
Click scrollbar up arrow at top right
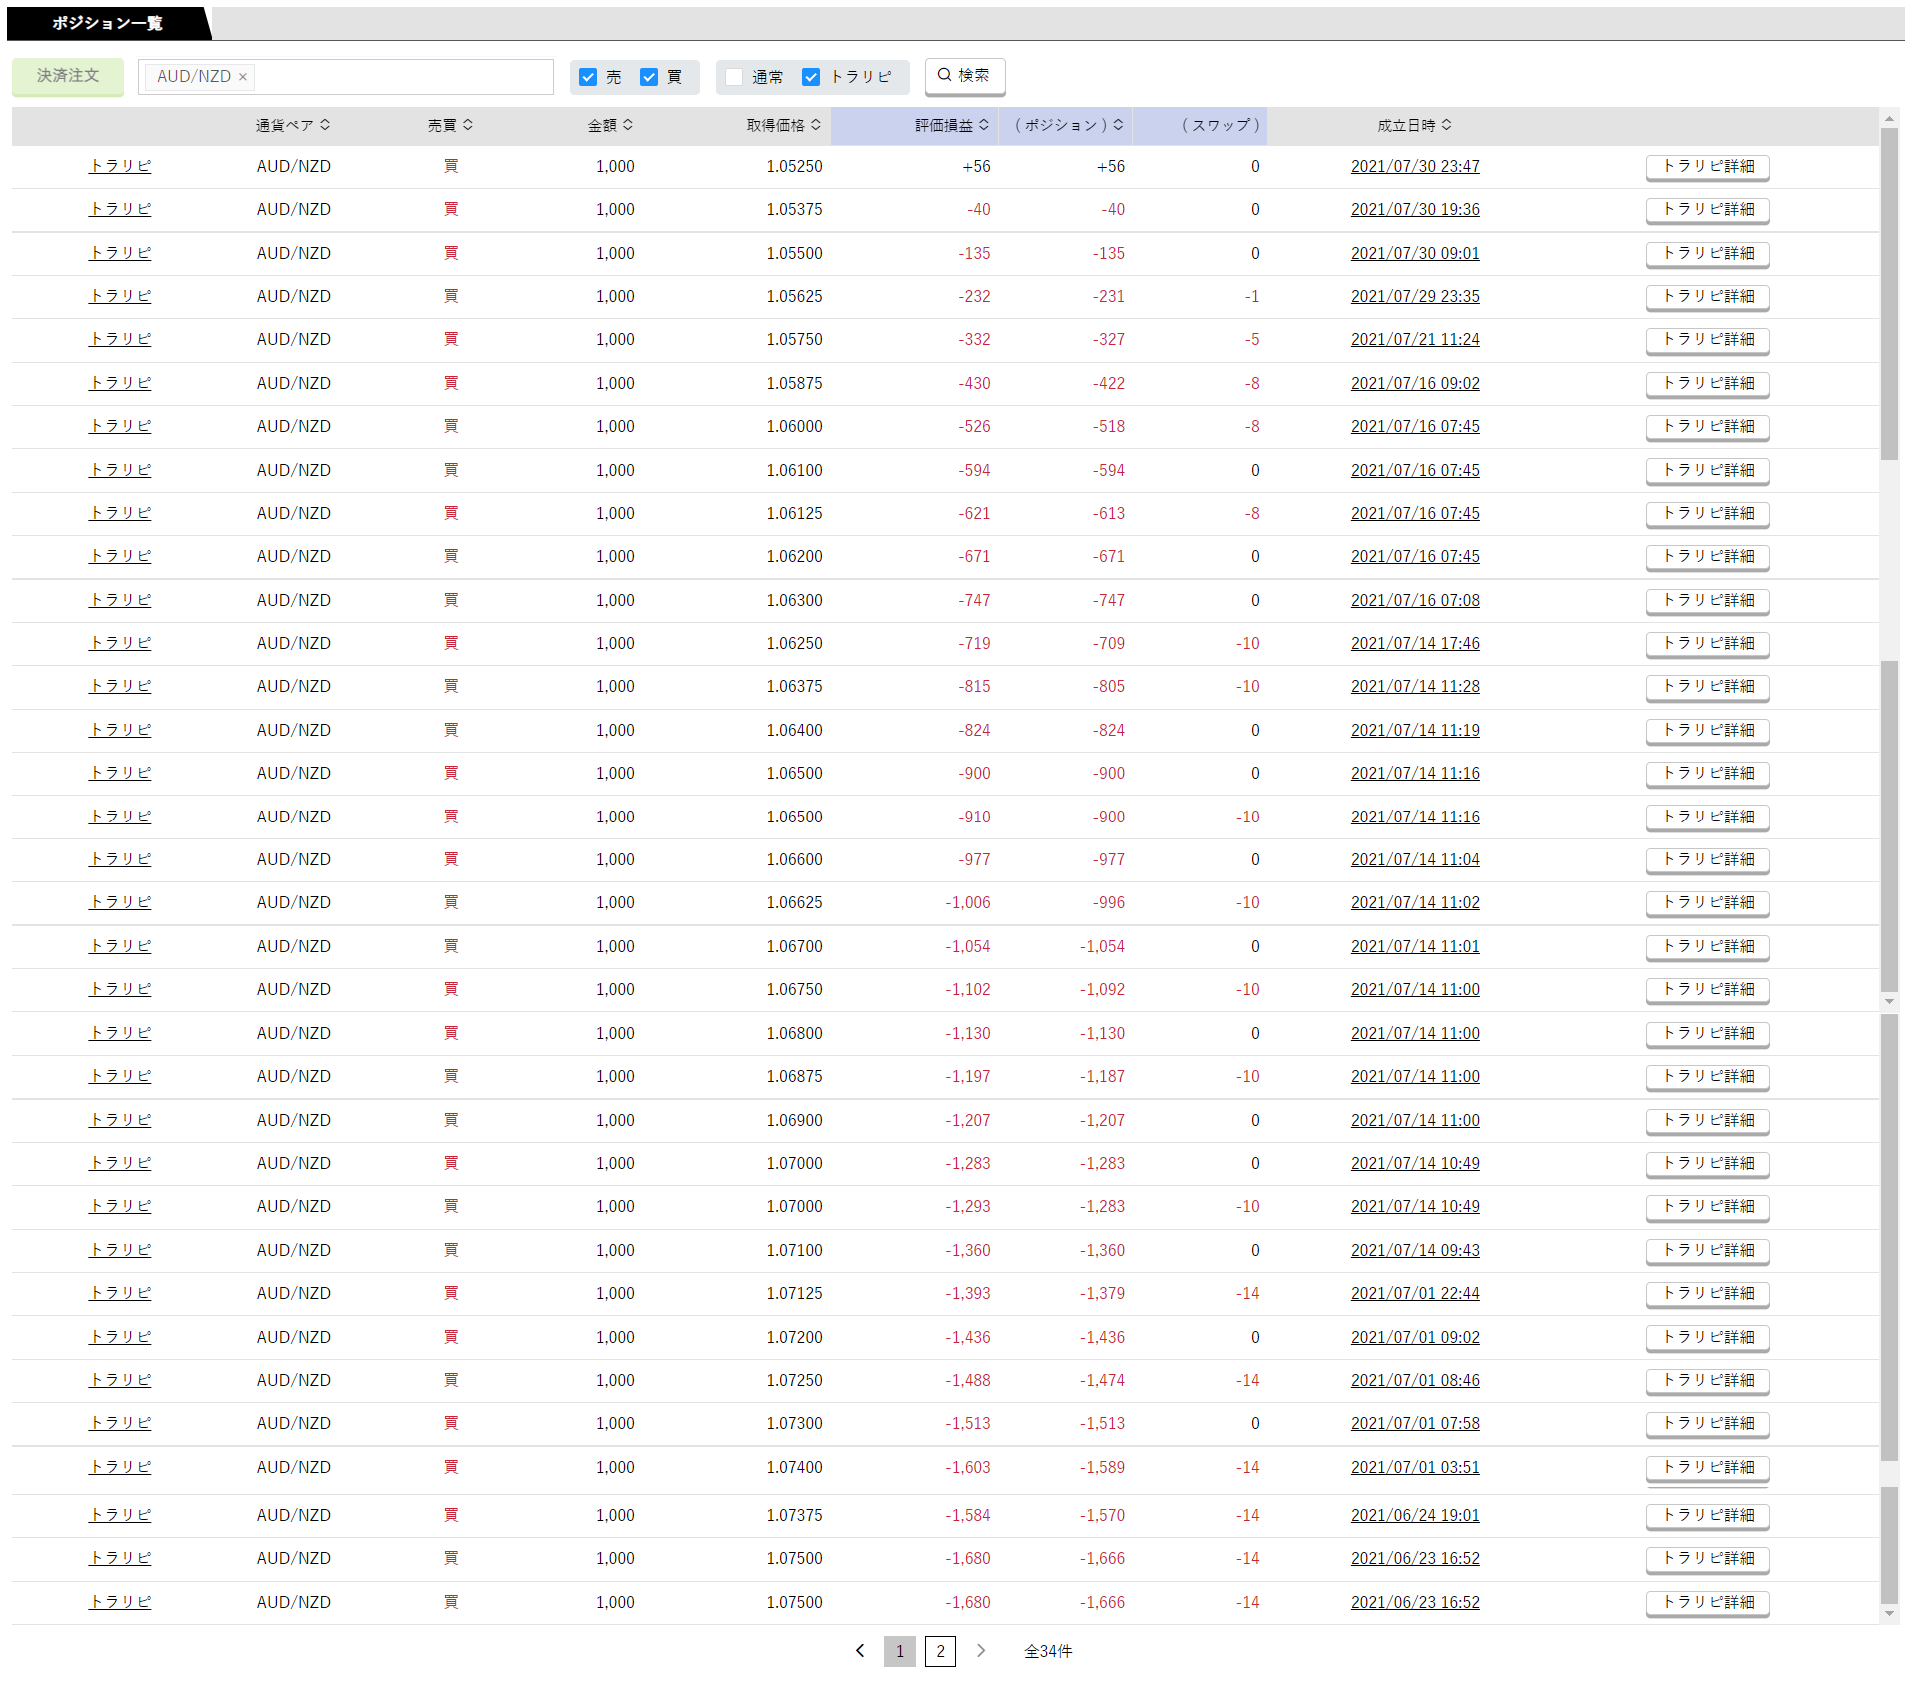[1889, 119]
